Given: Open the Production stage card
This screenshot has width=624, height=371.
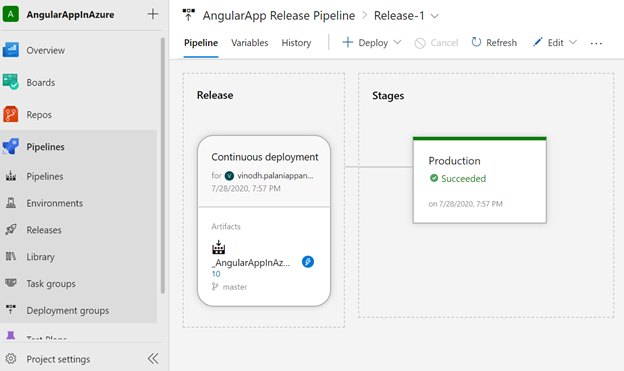Looking at the screenshot, I should pos(480,180).
